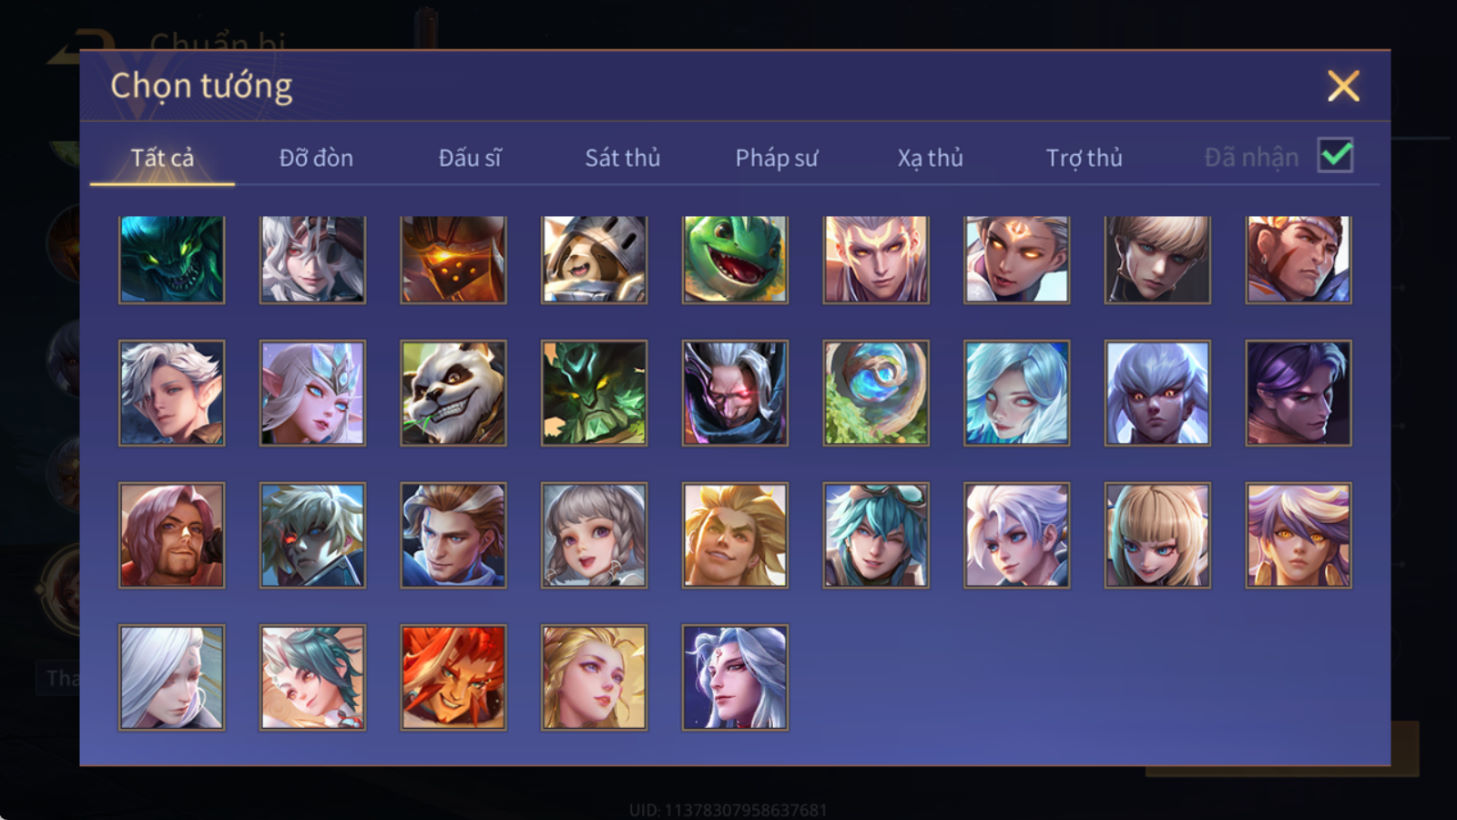
Task: Switch to the Đỡ đòn tab
Action: pos(316,158)
